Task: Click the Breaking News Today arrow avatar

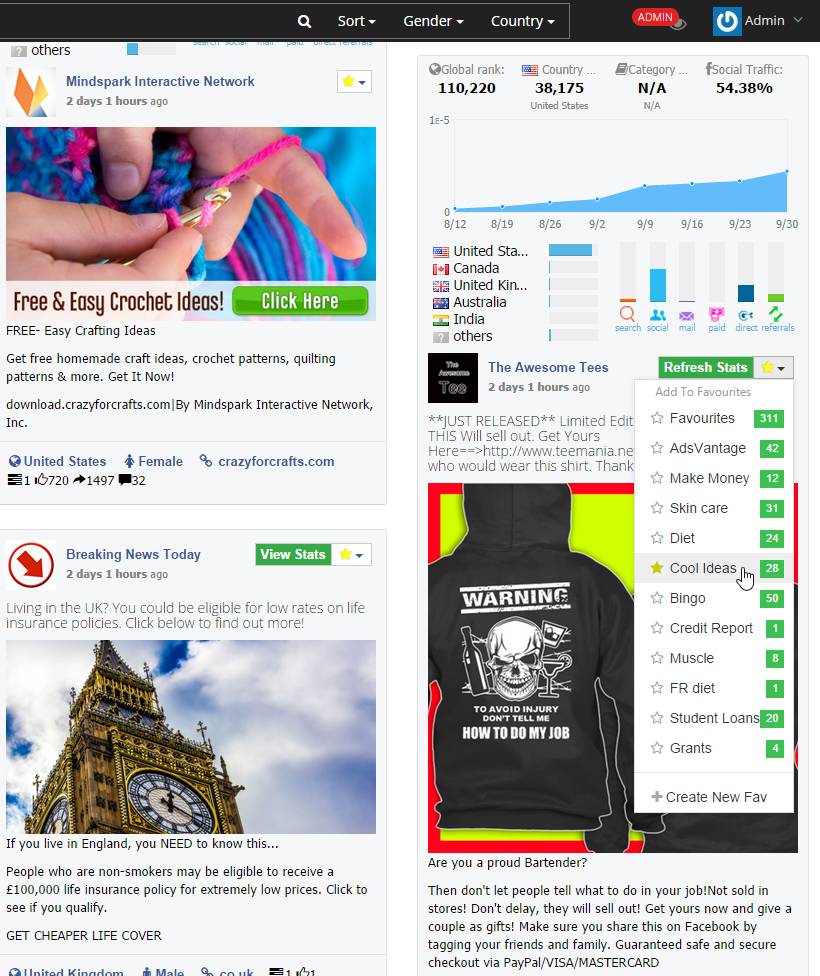Action: point(31,565)
